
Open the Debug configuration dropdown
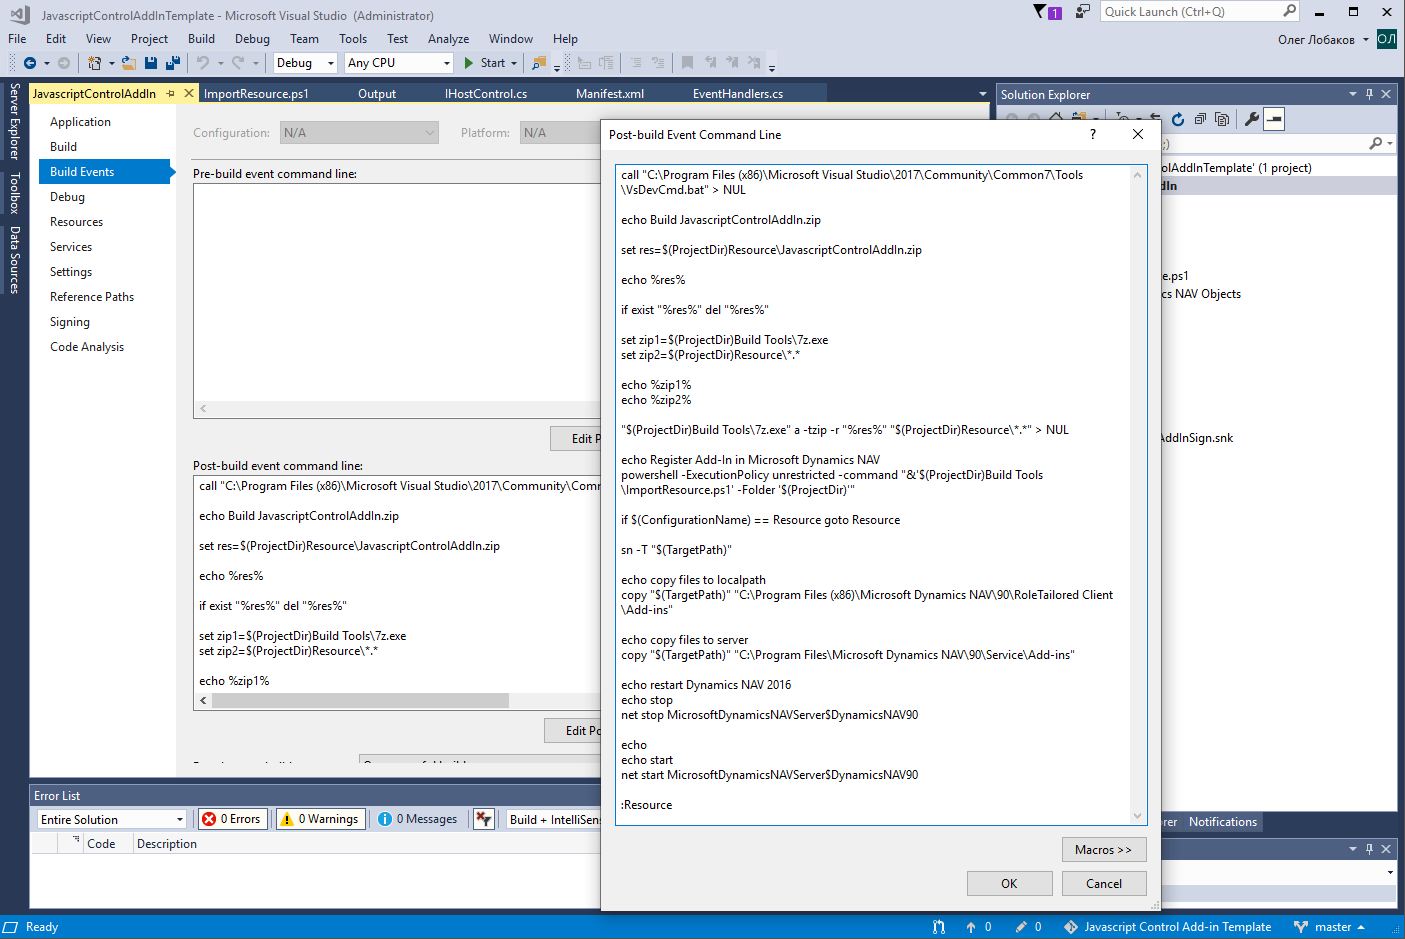[305, 63]
